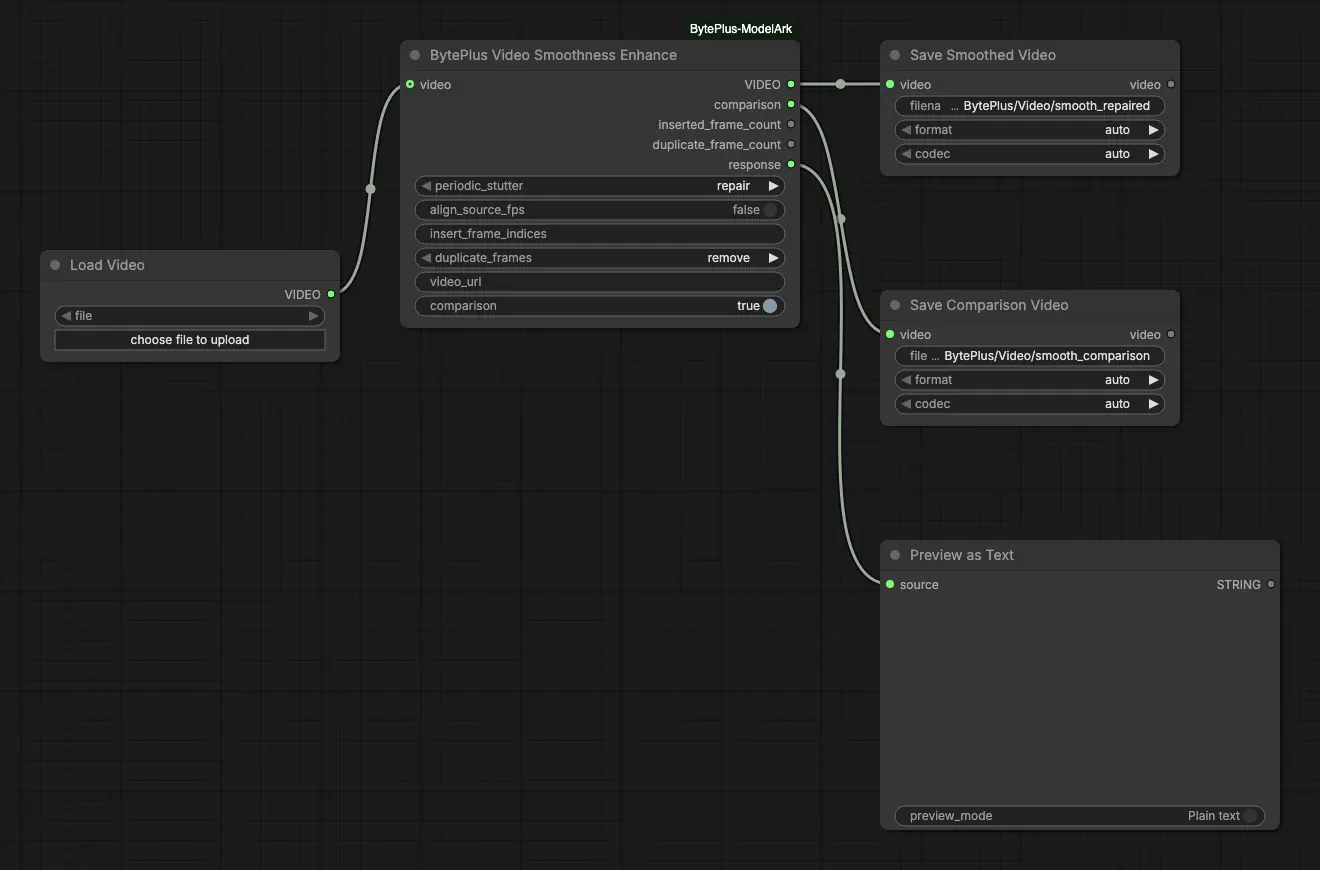Click the response output socket
Screen dimensions: 1320x870
tap(791, 164)
